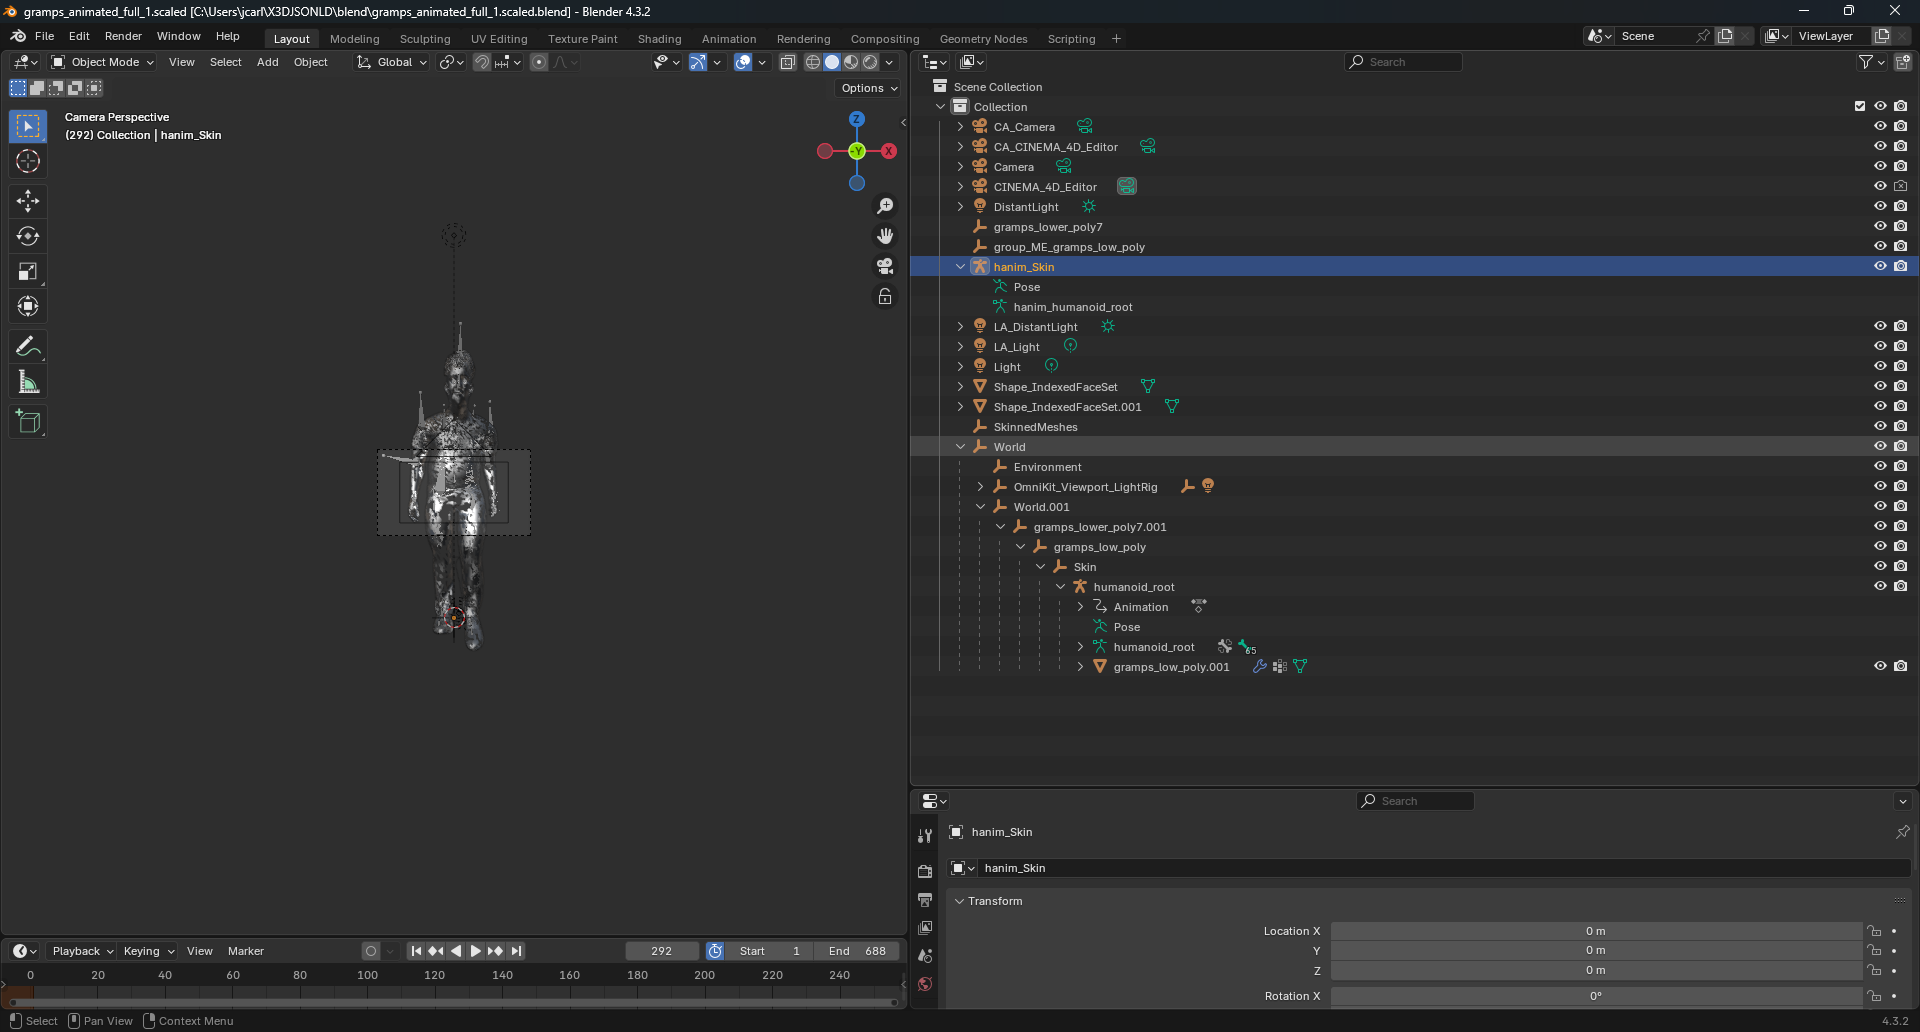Select the 3D Cursor tool
The image size is (1920, 1032).
[28, 161]
